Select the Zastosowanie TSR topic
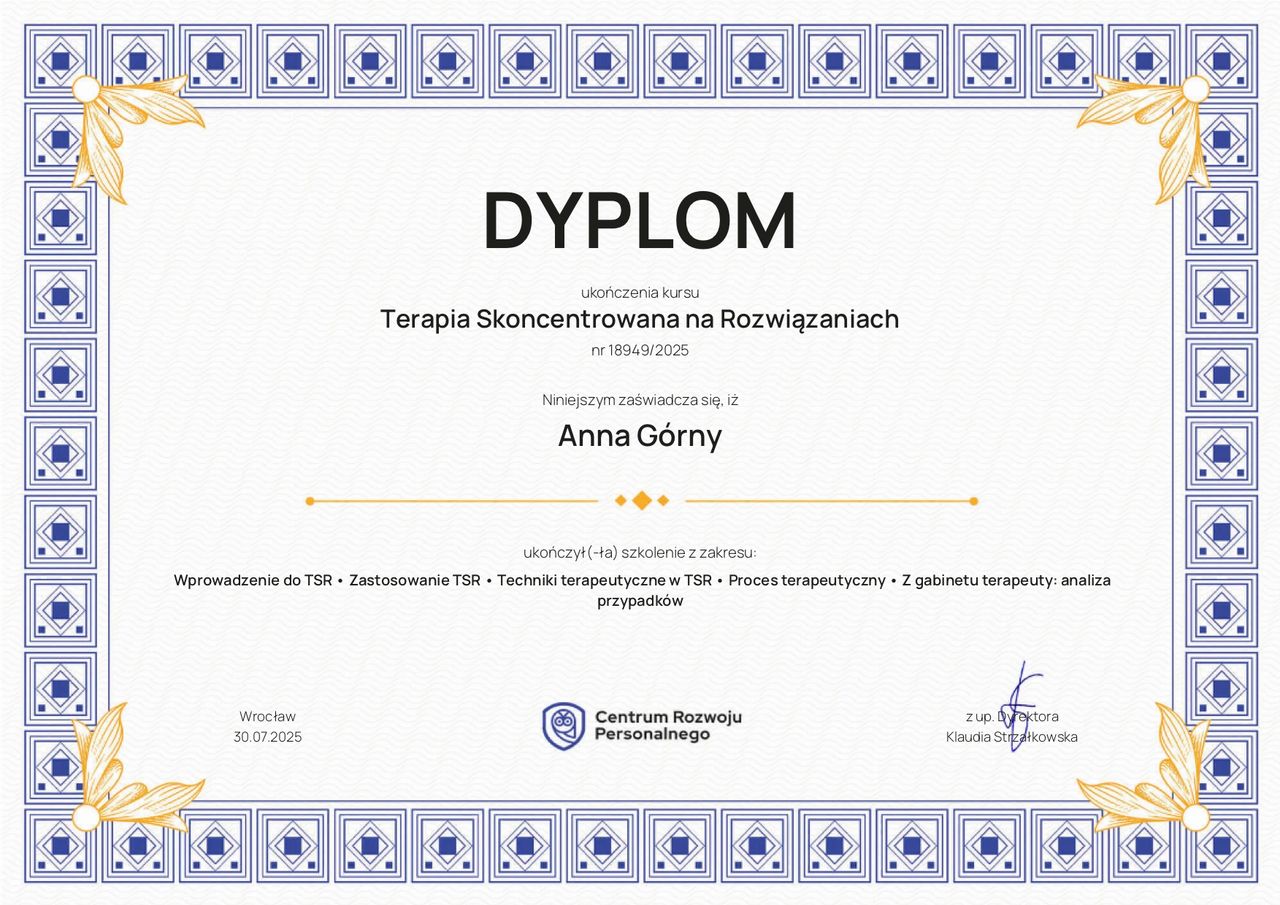 pyautogui.click(x=415, y=580)
